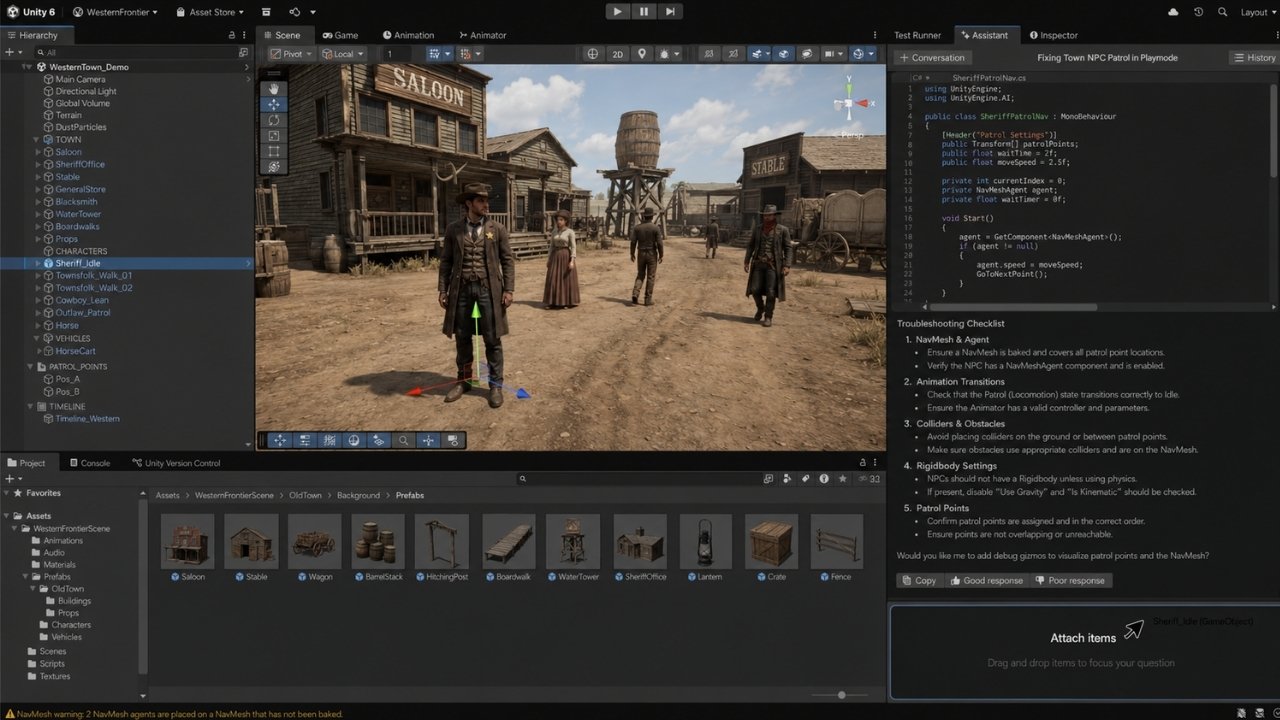
Task: Select the Rect tool
Action: pos(273,152)
